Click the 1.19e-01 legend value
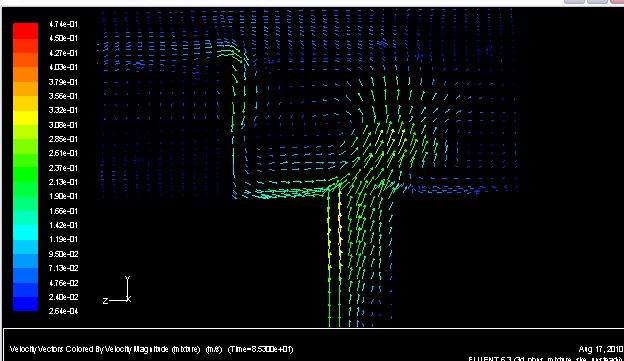This screenshot has width=624, height=361. point(63,239)
